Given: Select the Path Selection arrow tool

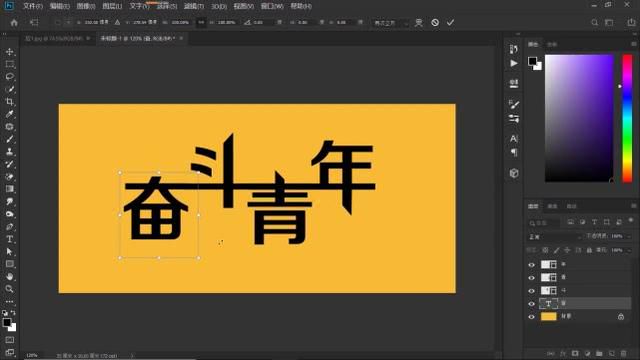Looking at the screenshot, I should (10, 251).
